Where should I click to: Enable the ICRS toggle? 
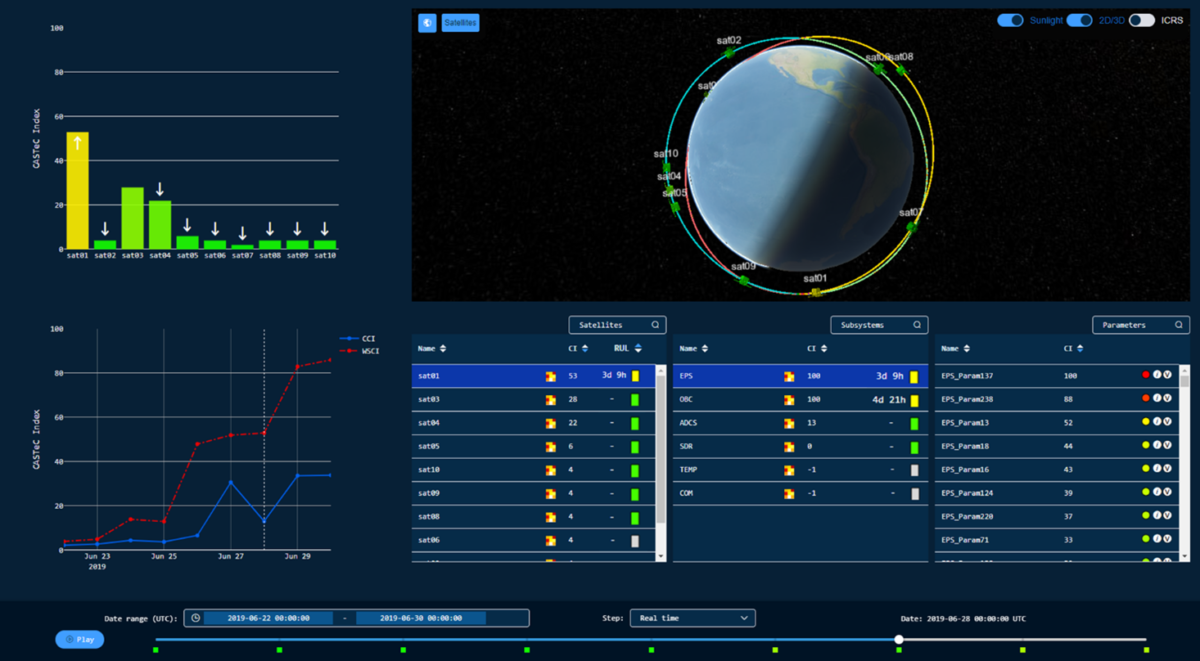click(x=1141, y=20)
